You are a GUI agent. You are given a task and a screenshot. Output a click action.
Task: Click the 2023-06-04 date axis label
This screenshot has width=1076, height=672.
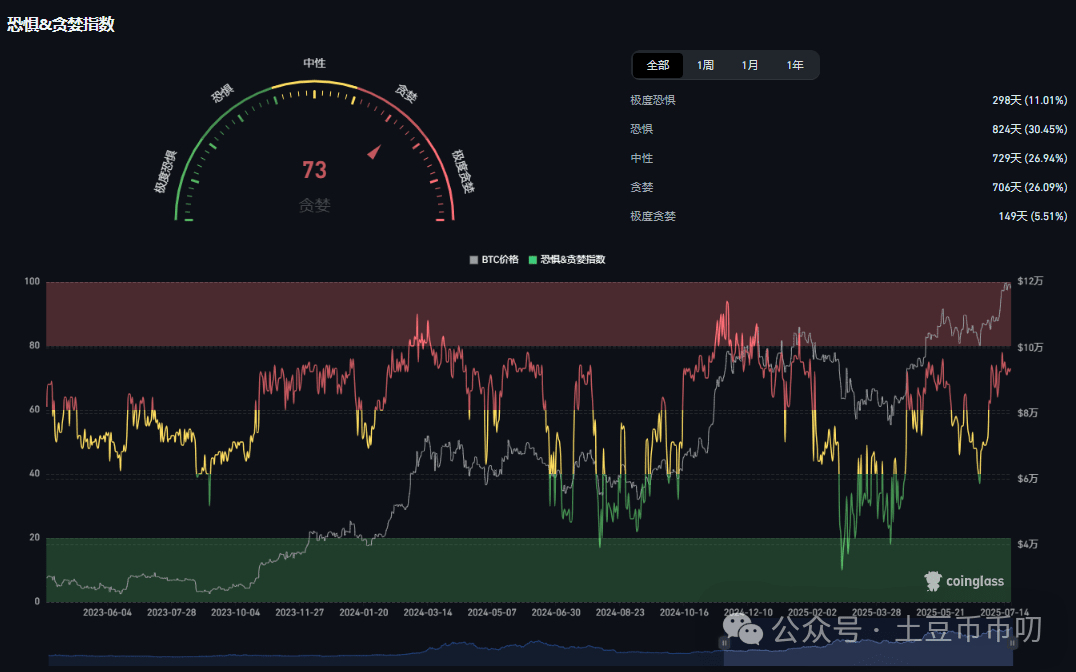(107, 612)
